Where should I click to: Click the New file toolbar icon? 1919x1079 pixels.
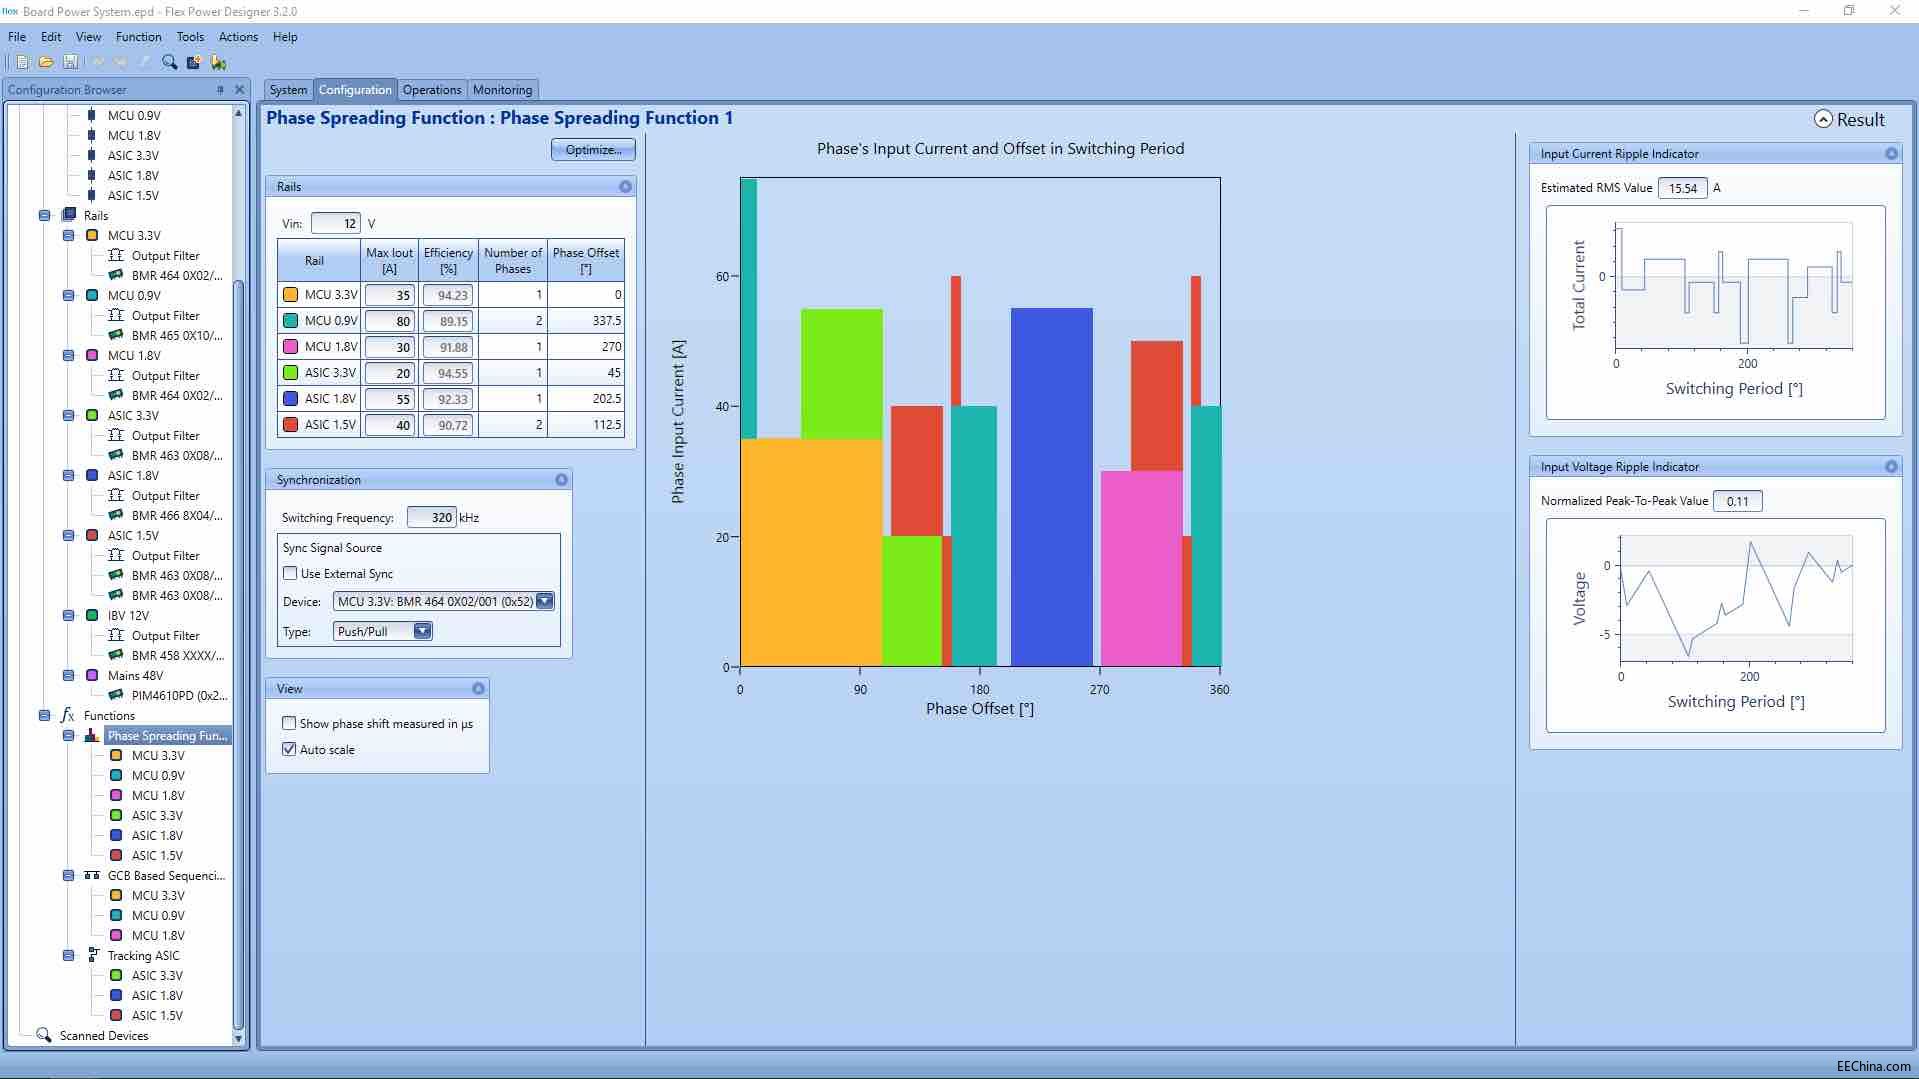[x=22, y=62]
